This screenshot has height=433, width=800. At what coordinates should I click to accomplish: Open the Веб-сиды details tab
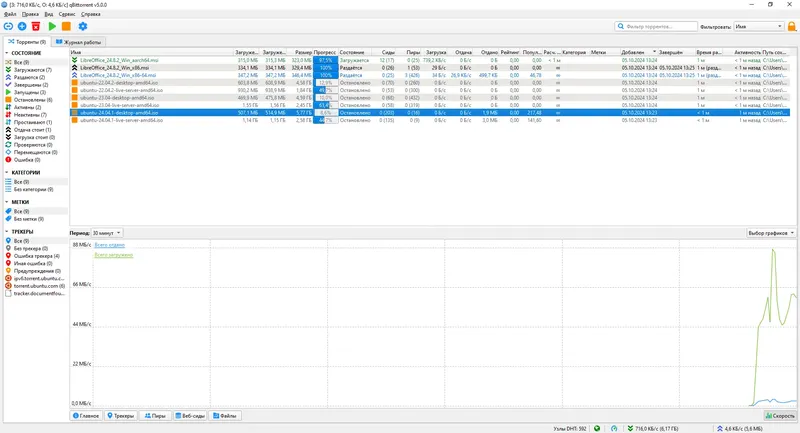point(190,416)
